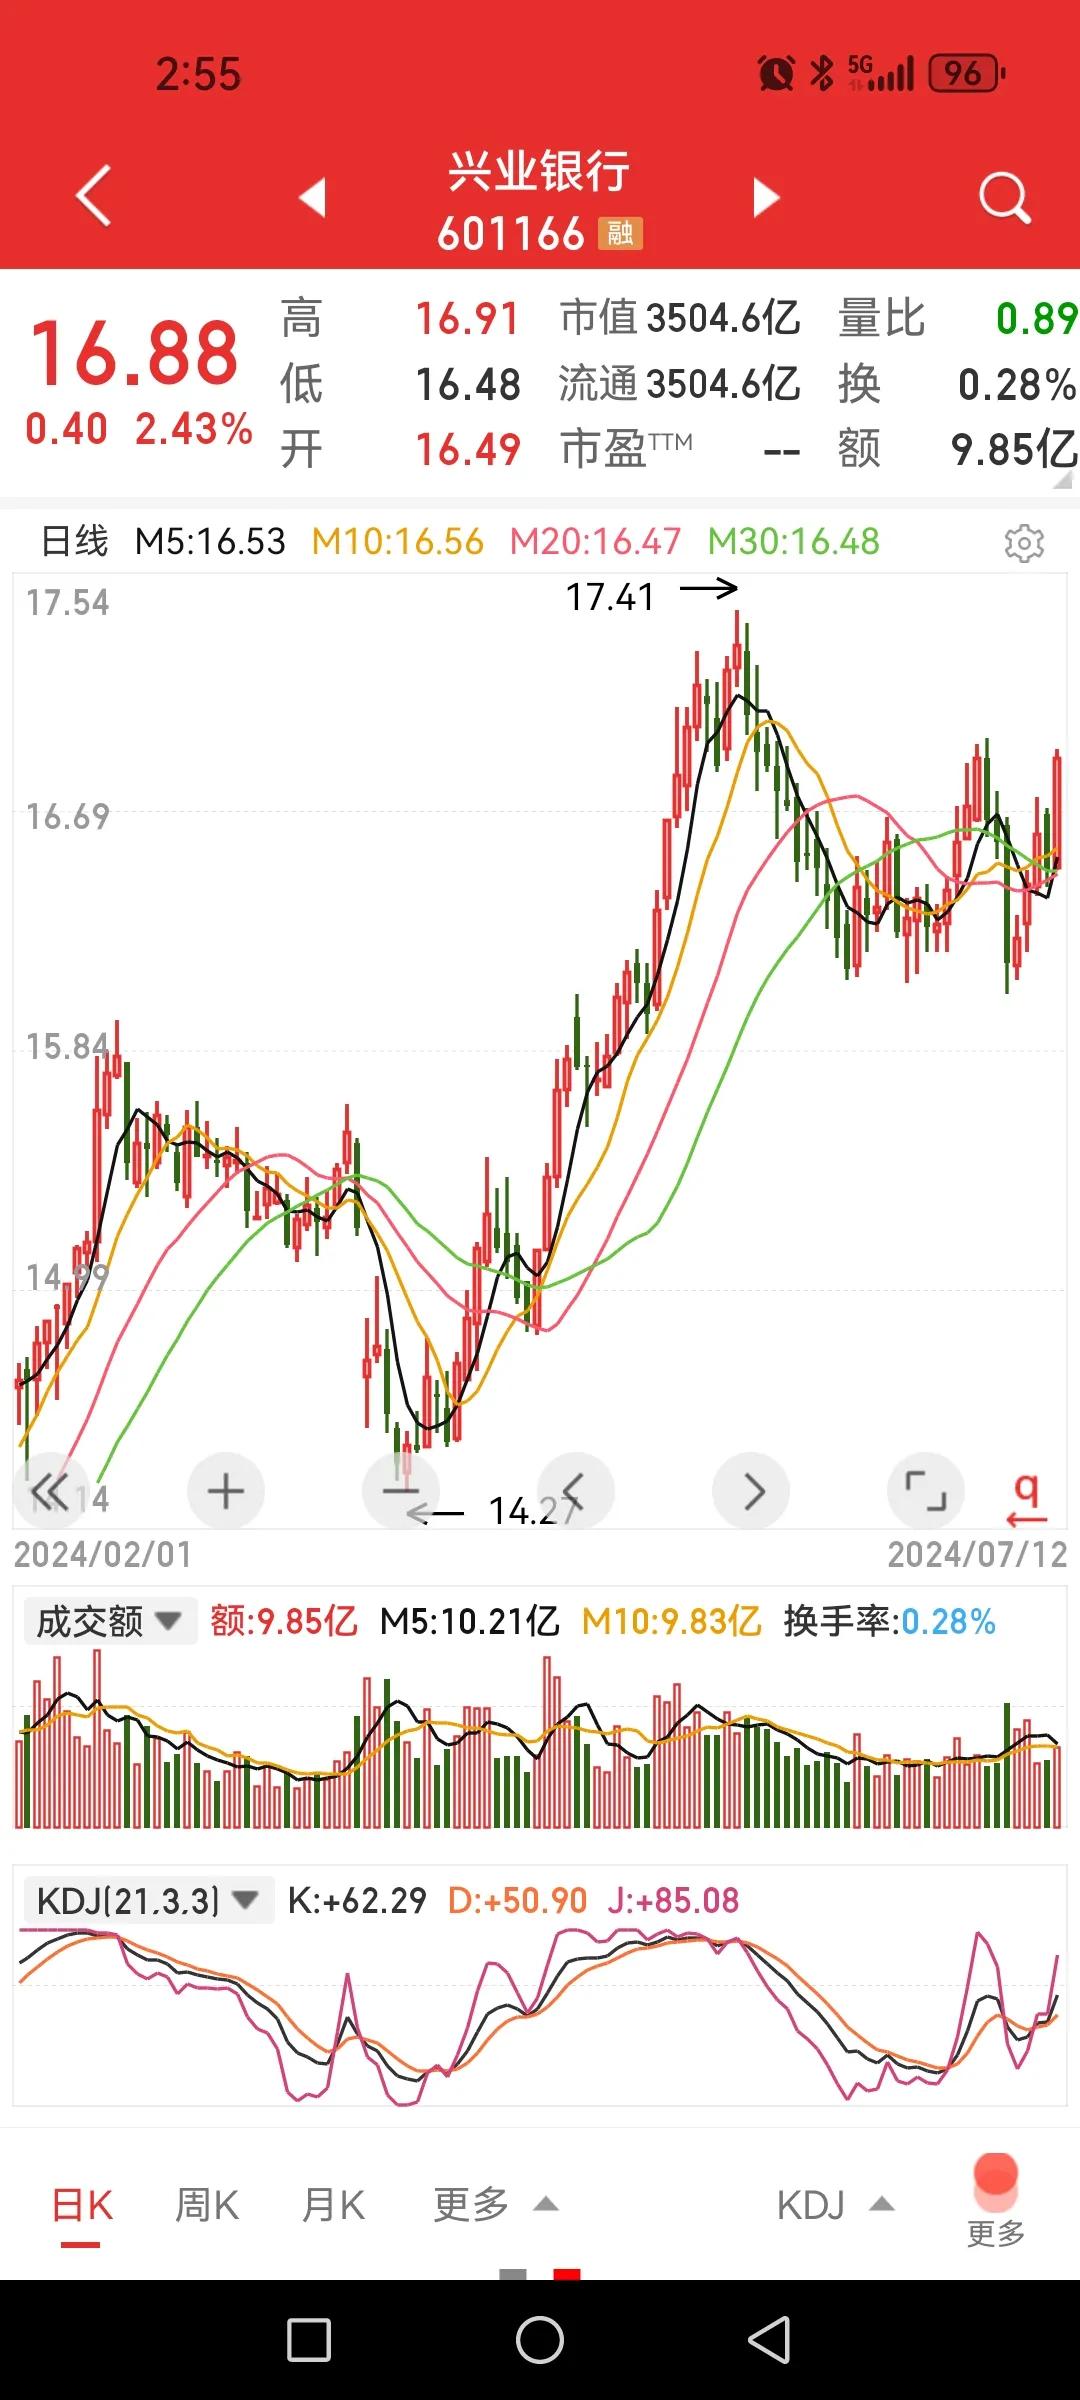Tap Android home circle button
1080x2400 pixels.
pyautogui.click(x=540, y=2340)
